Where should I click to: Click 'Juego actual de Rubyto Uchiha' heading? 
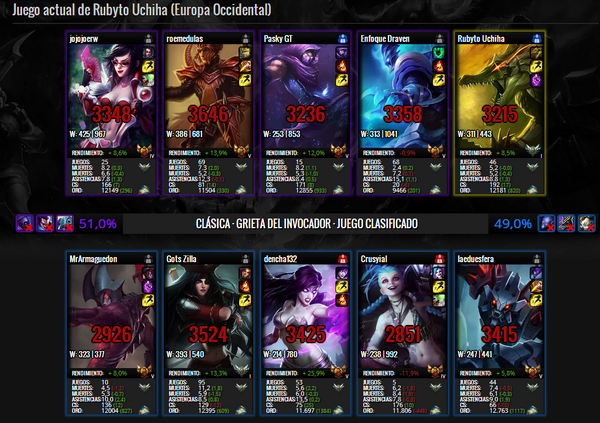(x=142, y=10)
